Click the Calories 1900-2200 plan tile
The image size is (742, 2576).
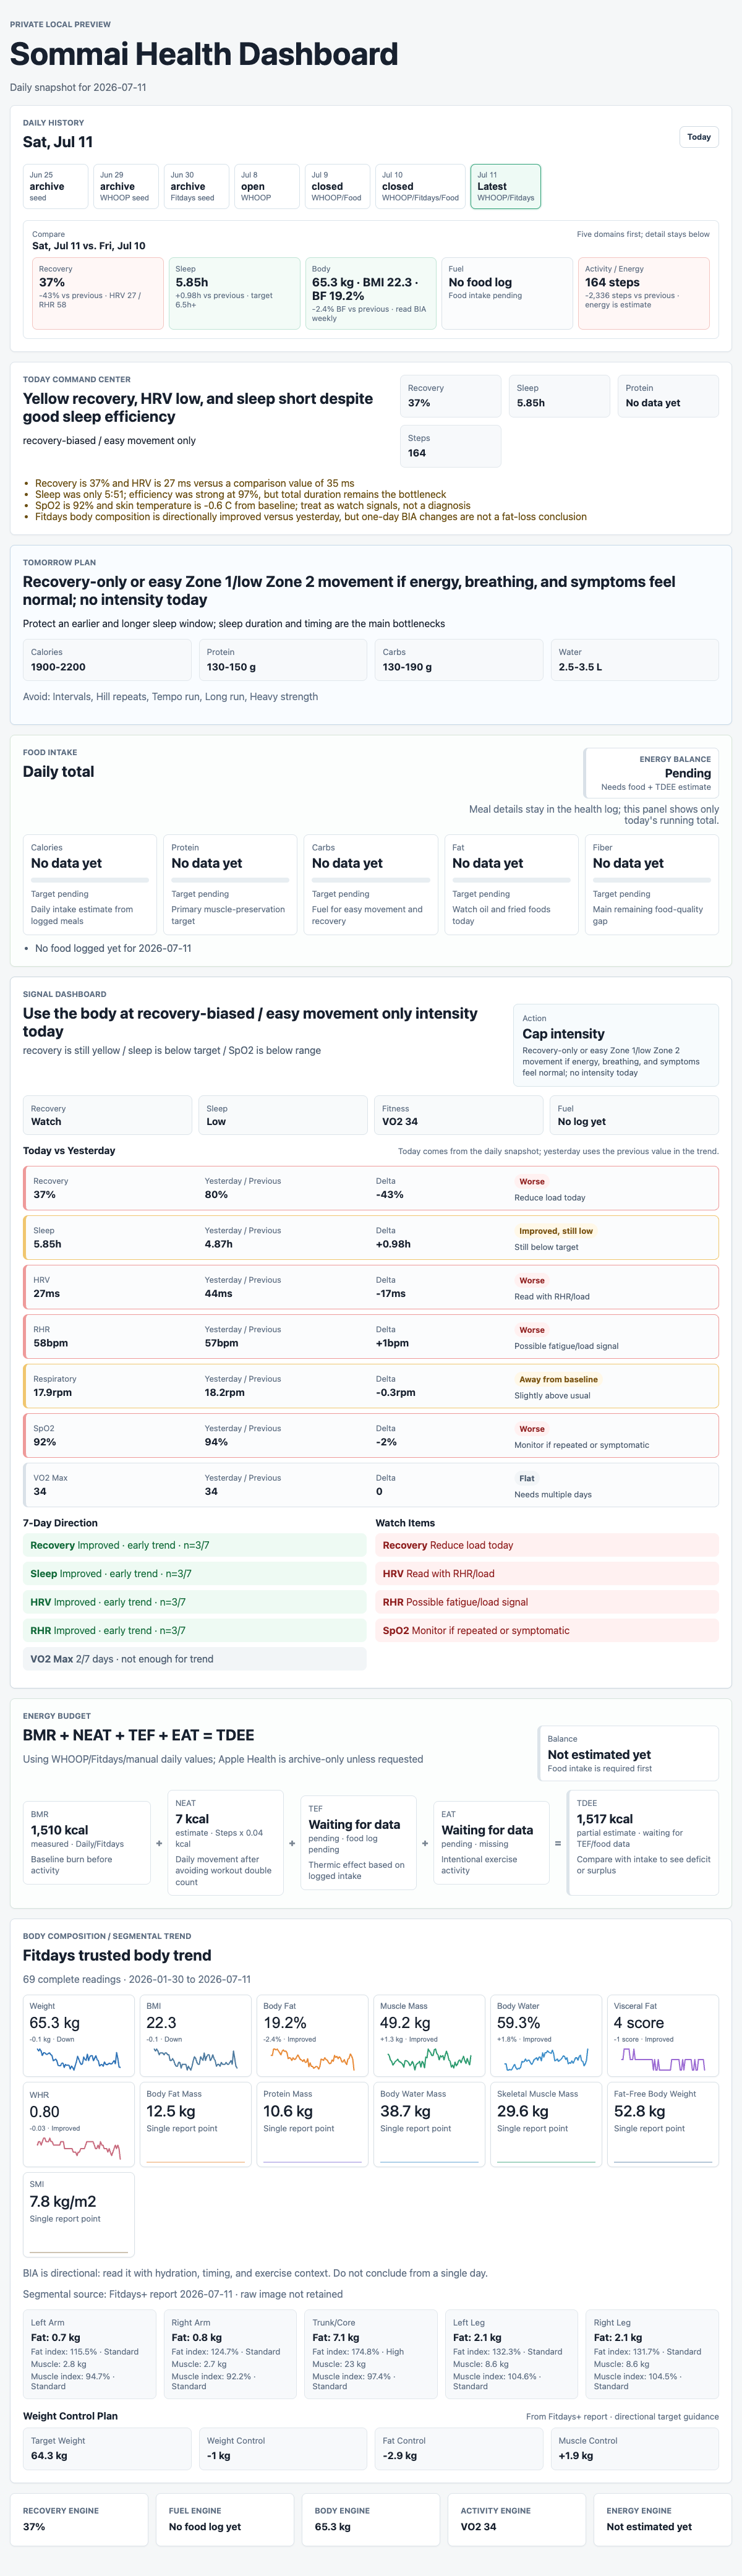point(107,660)
